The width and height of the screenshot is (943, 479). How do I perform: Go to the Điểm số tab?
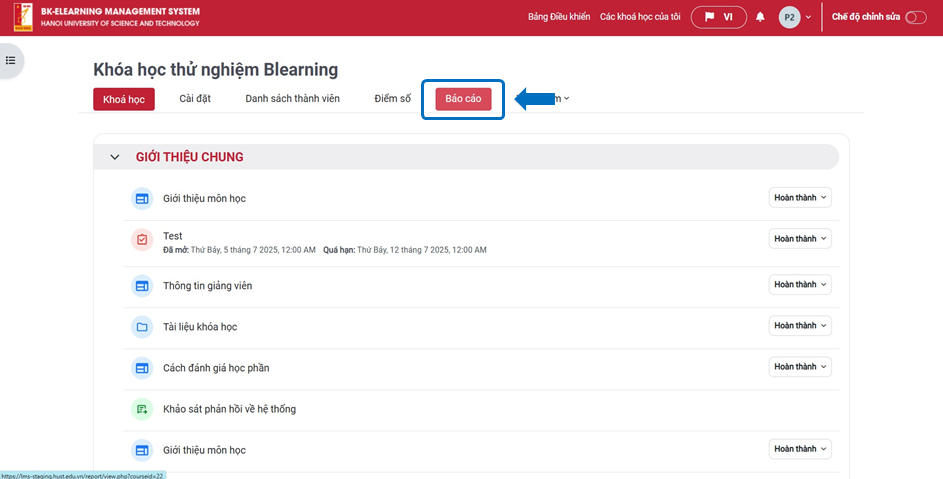(x=393, y=99)
